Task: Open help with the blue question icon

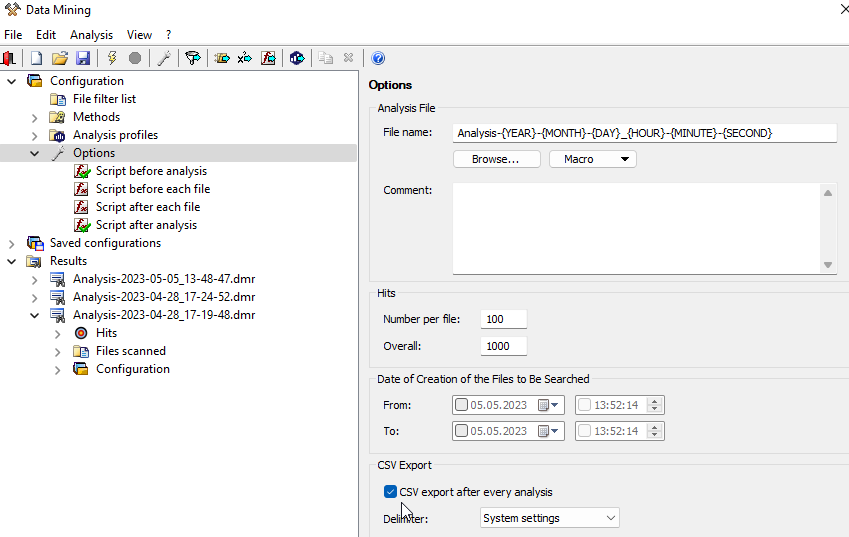Action: [378, 58]
